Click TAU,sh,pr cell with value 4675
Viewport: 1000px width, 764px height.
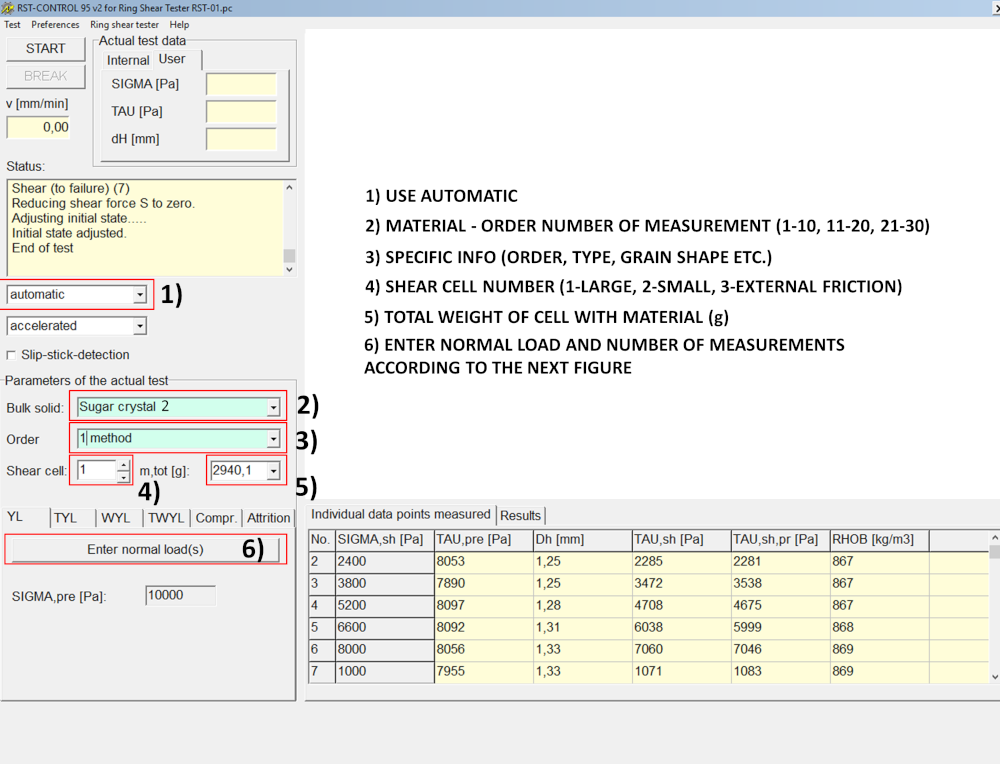[x=780, y=605]
